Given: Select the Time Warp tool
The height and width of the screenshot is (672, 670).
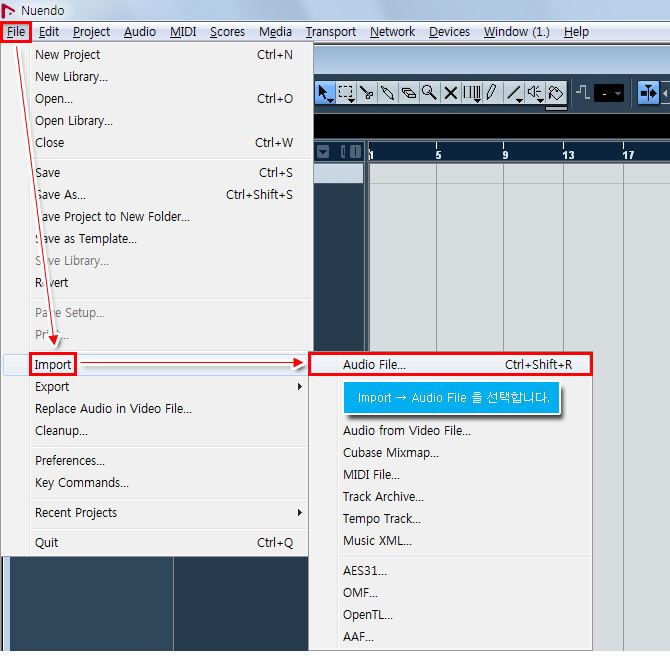Looking at the screenshot, I should [472, 93].
